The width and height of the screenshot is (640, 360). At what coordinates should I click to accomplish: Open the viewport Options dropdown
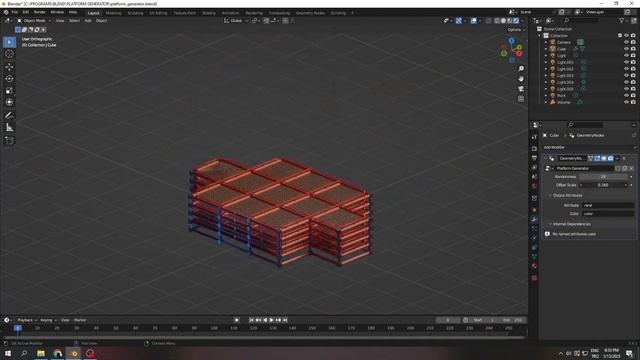[516, 30]
